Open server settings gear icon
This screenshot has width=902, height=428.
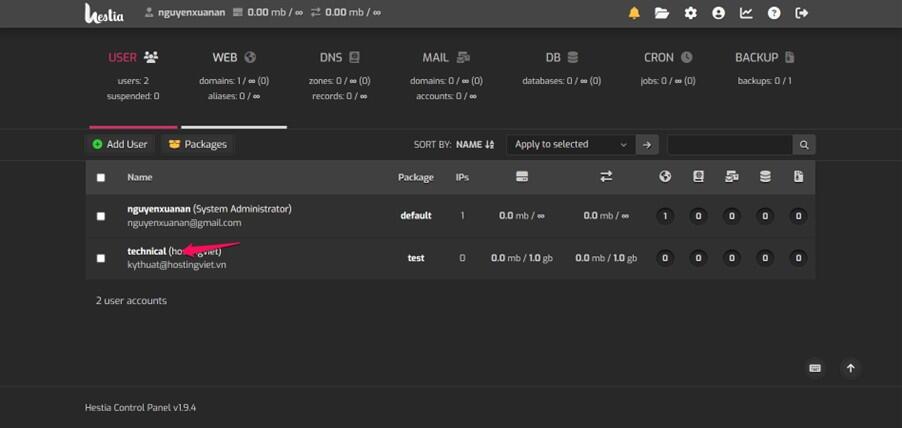690,13
